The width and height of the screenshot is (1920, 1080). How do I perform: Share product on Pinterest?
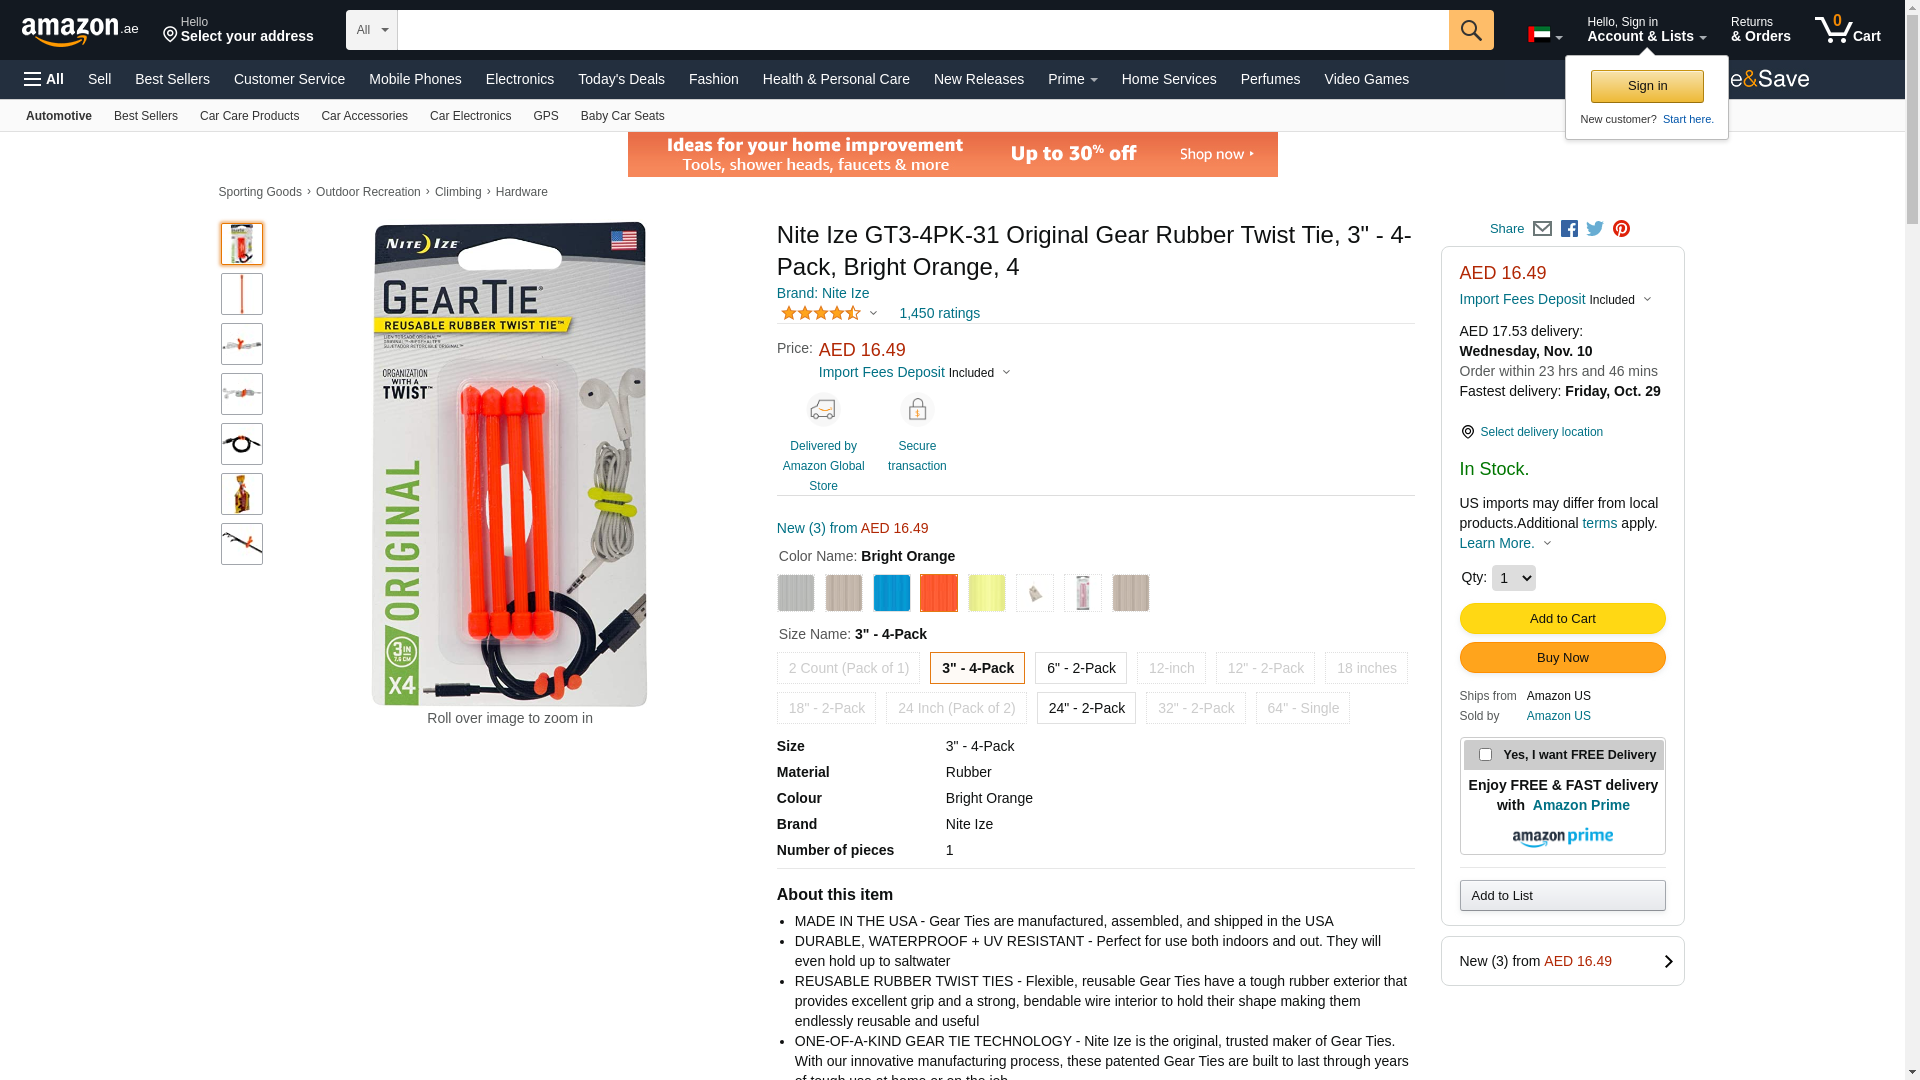point(1621,229)
